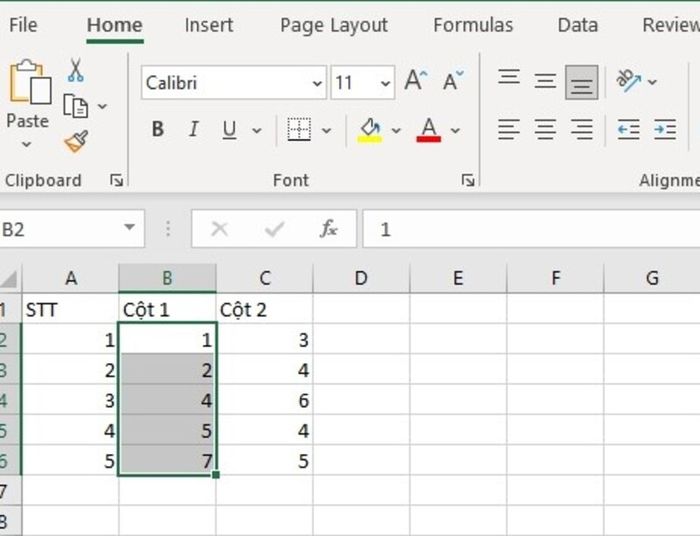Click the Paste clipboard icon
700x536 pixels.
coord(30,81)
